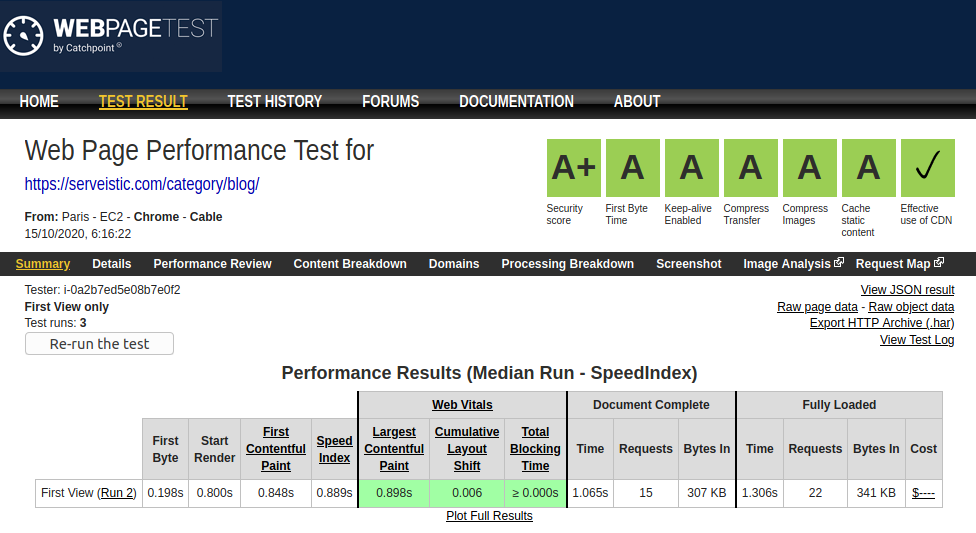Click the 0.889s Speed Index value
The height and width of the screenshot is (533, 976).
[334, 493]
